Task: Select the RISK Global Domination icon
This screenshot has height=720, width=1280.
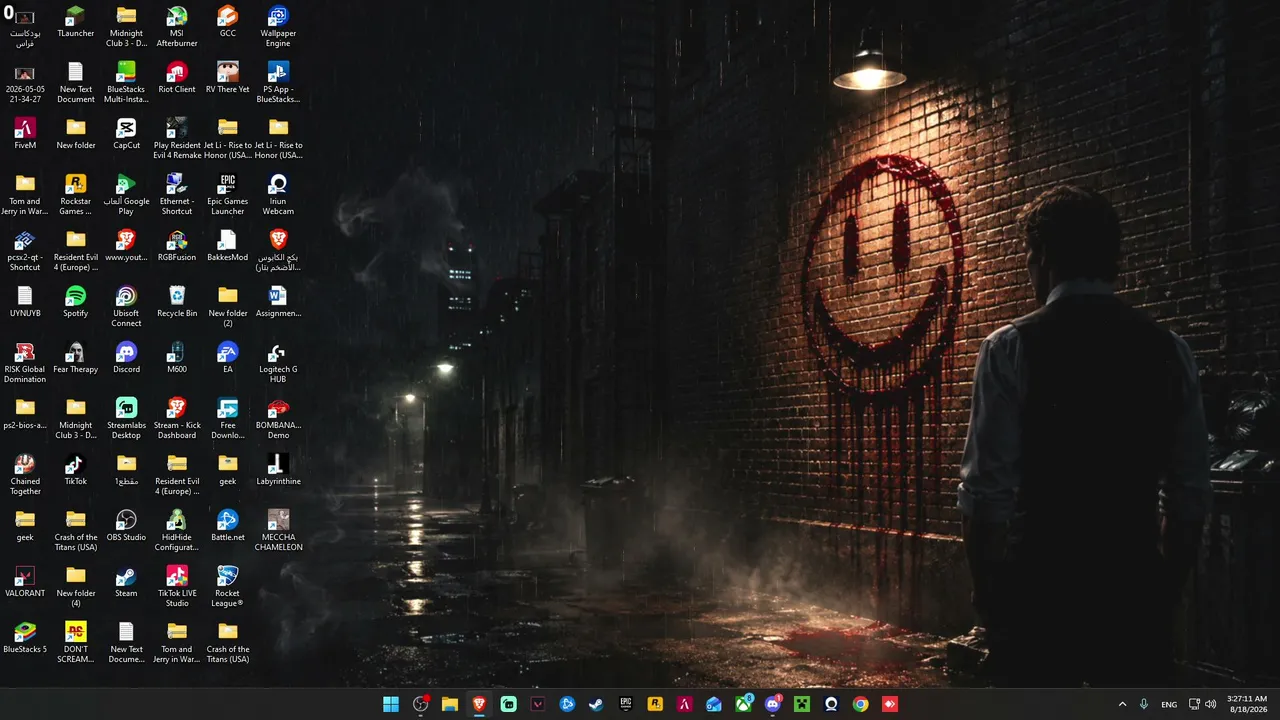Action: (x=25, y=363)
